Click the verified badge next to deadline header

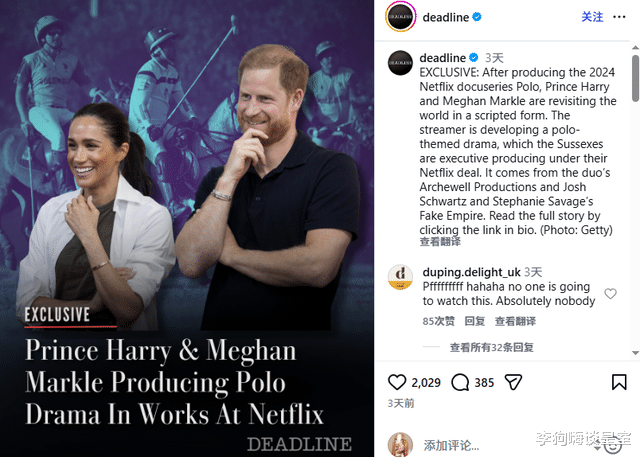(x=477, y=17)
